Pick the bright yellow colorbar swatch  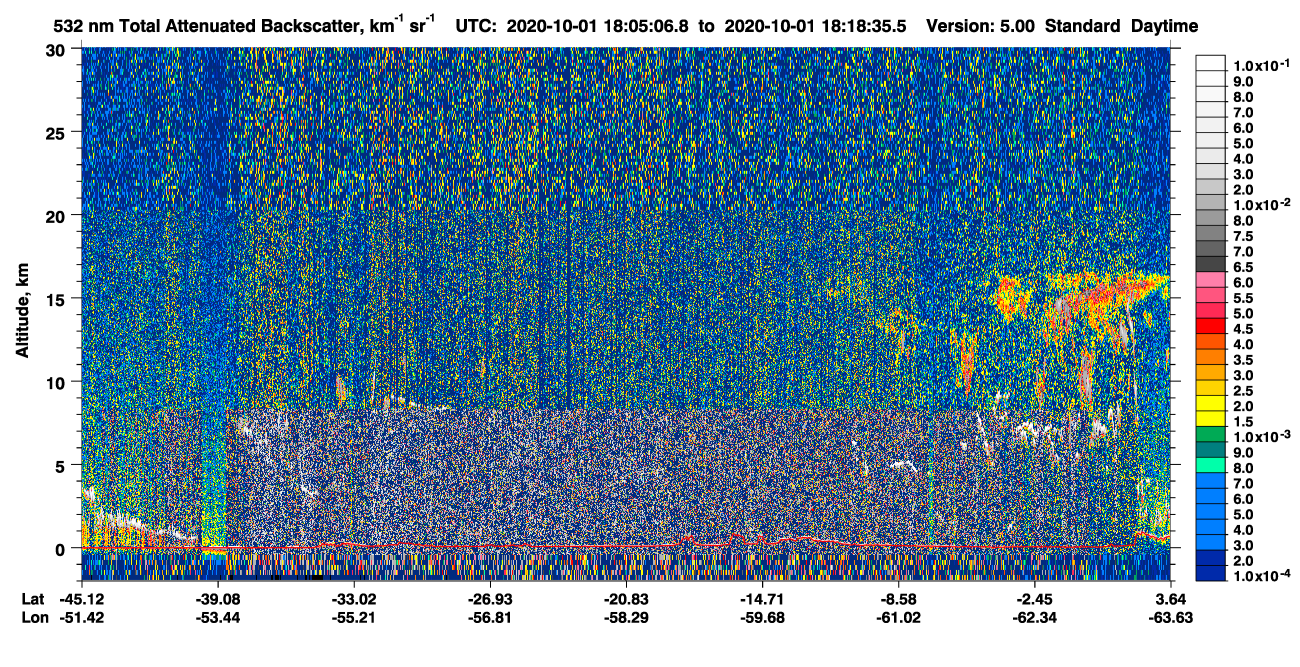click(x=1210, y=411)
